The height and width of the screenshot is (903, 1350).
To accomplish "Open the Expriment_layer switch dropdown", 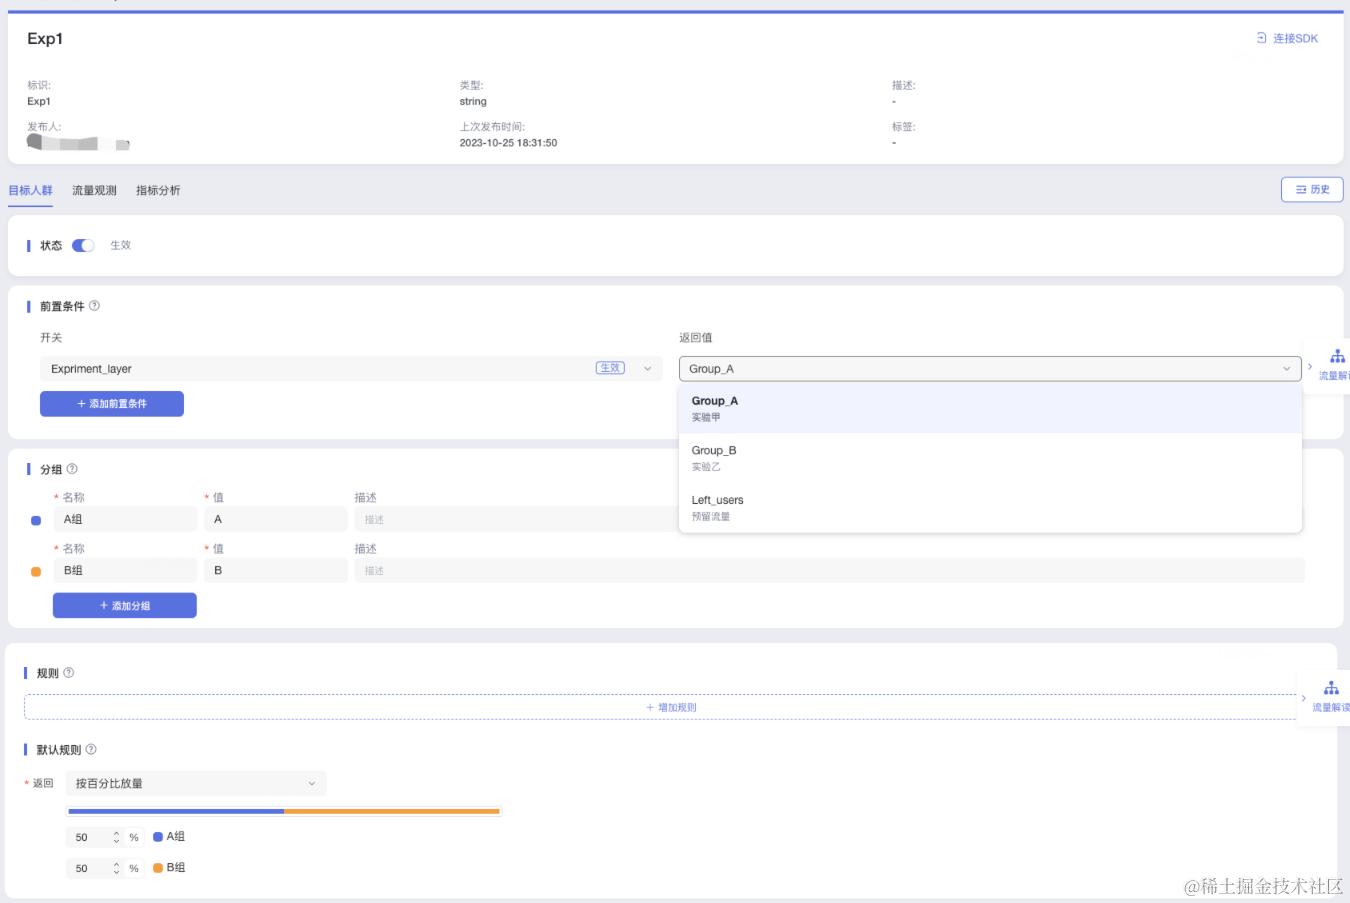I will pos(351,368).
